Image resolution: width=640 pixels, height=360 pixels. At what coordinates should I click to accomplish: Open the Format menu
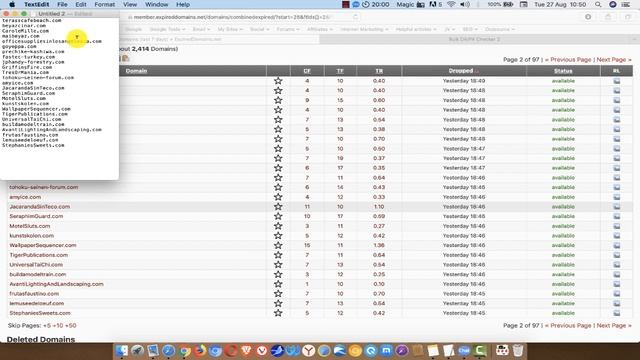coord(104,4)
